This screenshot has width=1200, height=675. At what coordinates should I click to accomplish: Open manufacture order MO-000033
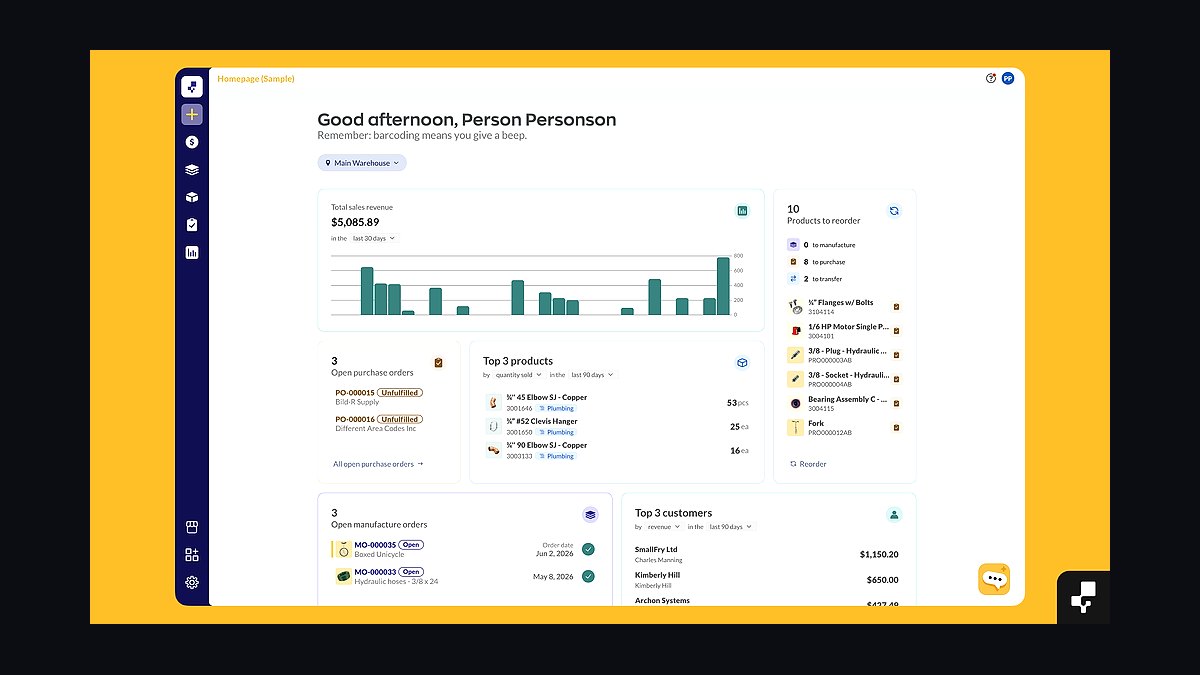(375, 572)
